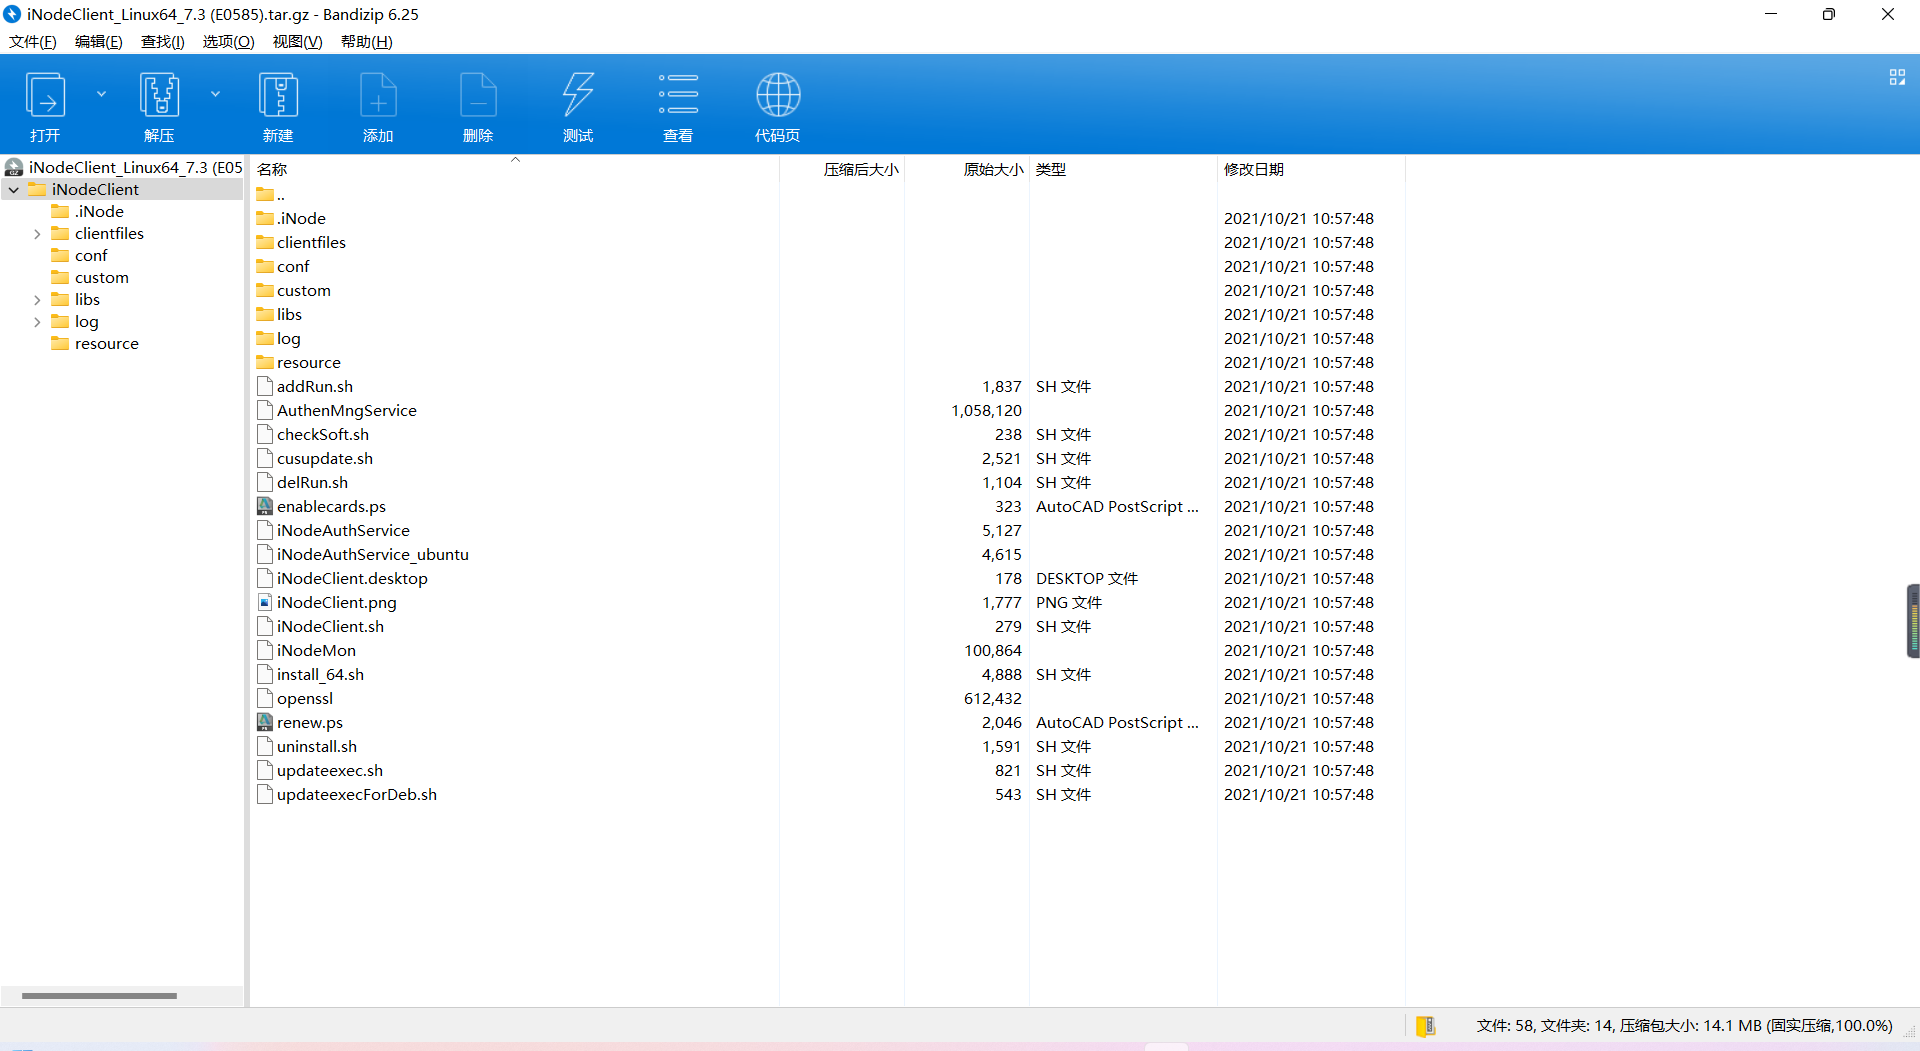This screenshot has height=1051, width=1920.
Task: Toggle the toolbar layout grid icon
Action: point(1897,77)
